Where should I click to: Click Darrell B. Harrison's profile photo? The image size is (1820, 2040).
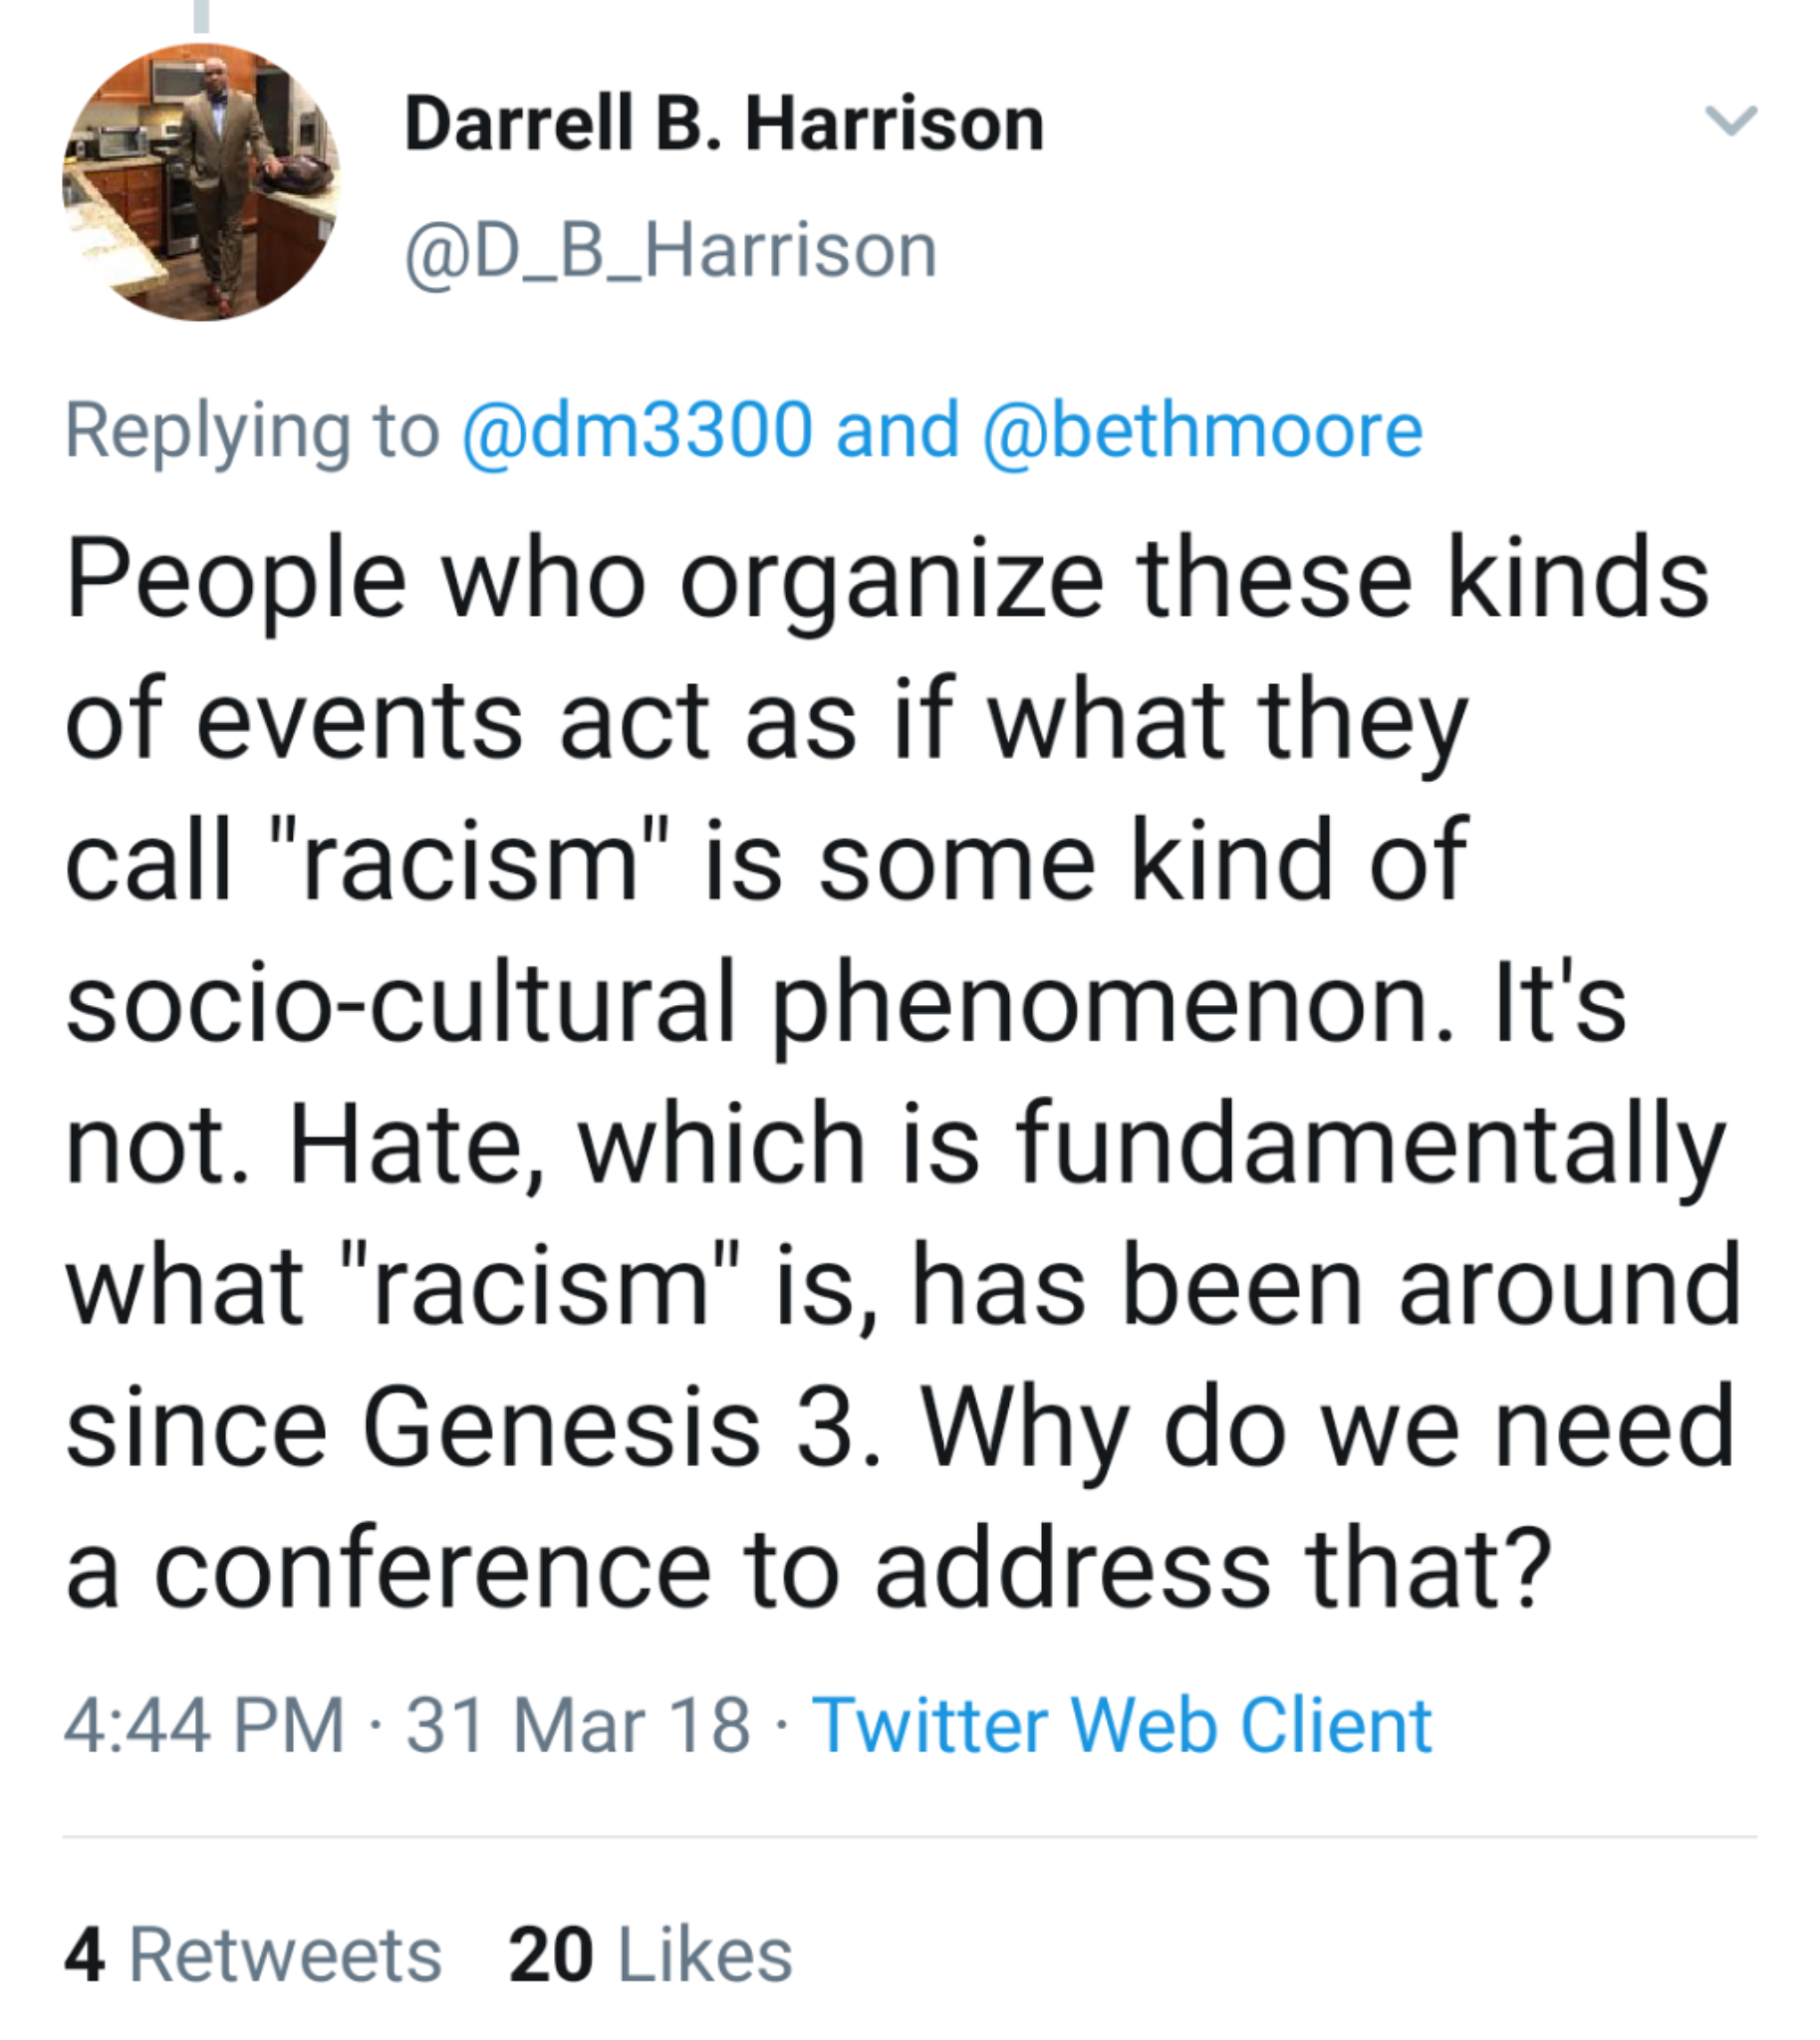pos(201,182)
